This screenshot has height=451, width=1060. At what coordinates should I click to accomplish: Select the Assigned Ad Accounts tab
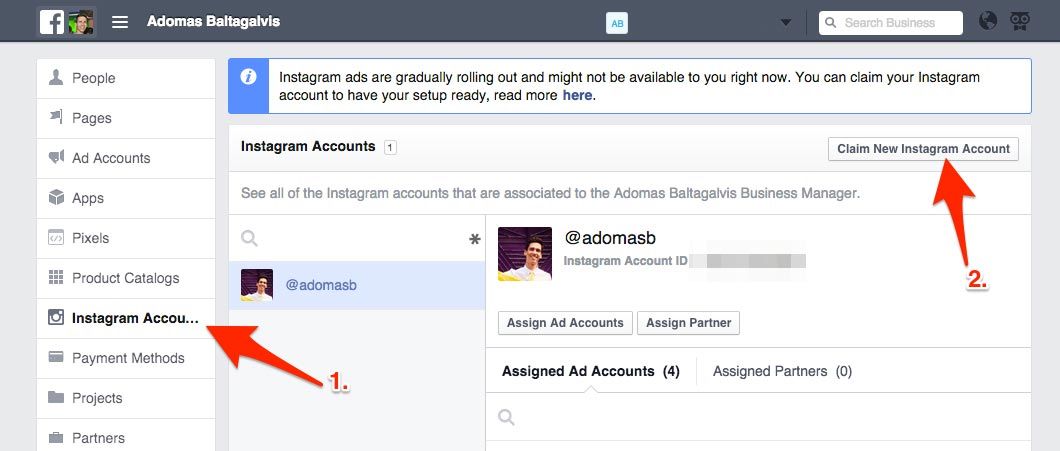click(590, 371)
